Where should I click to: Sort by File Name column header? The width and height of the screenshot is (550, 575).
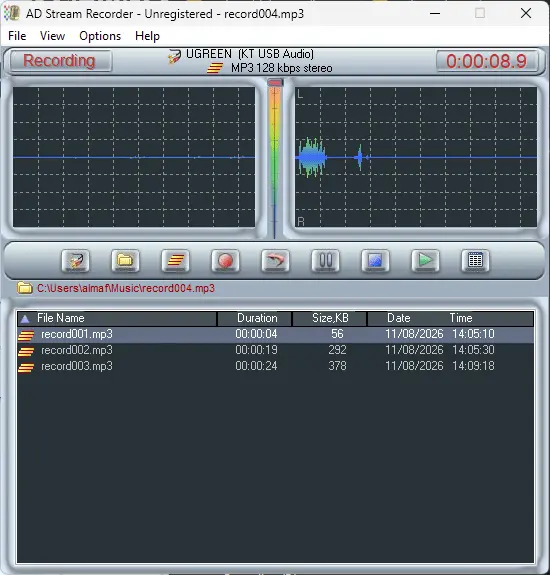click(x=117, y=318)
